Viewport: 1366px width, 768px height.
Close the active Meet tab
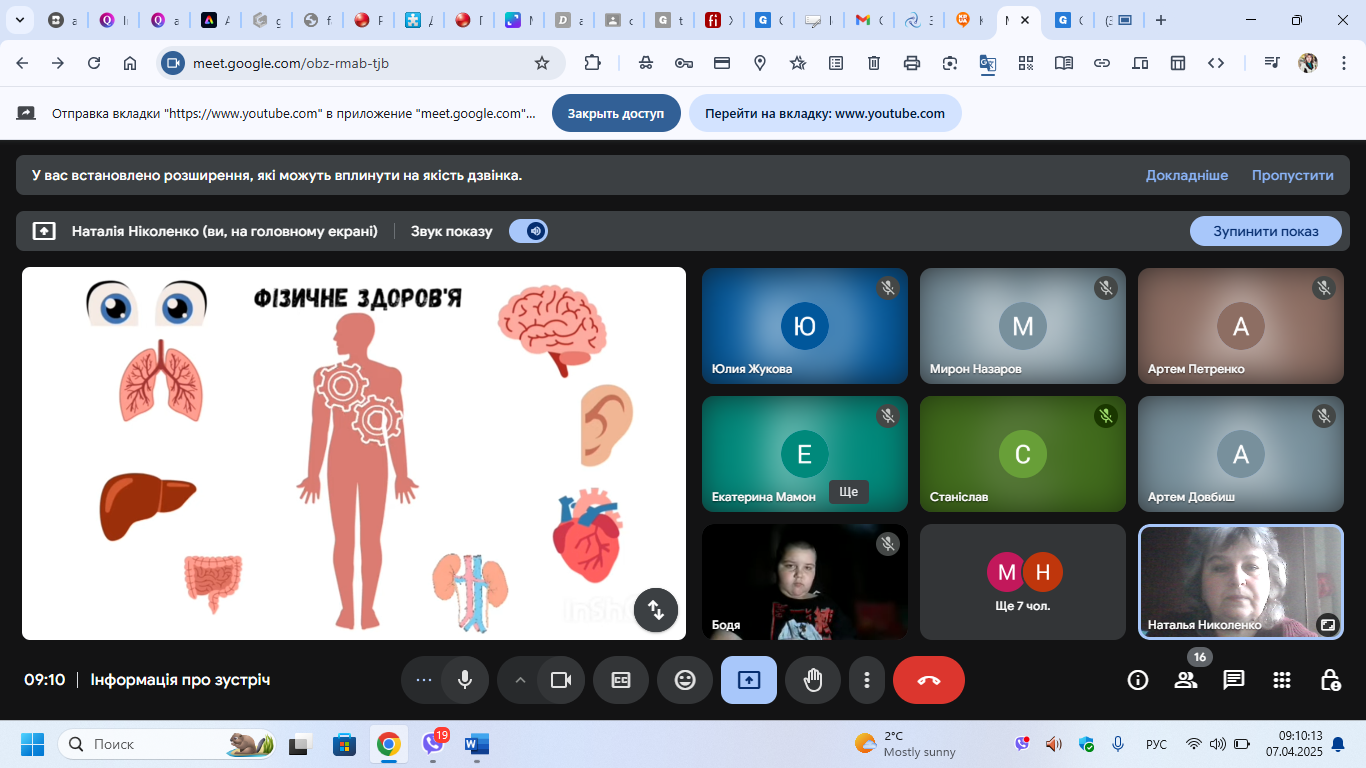(x=1025, y=20)
